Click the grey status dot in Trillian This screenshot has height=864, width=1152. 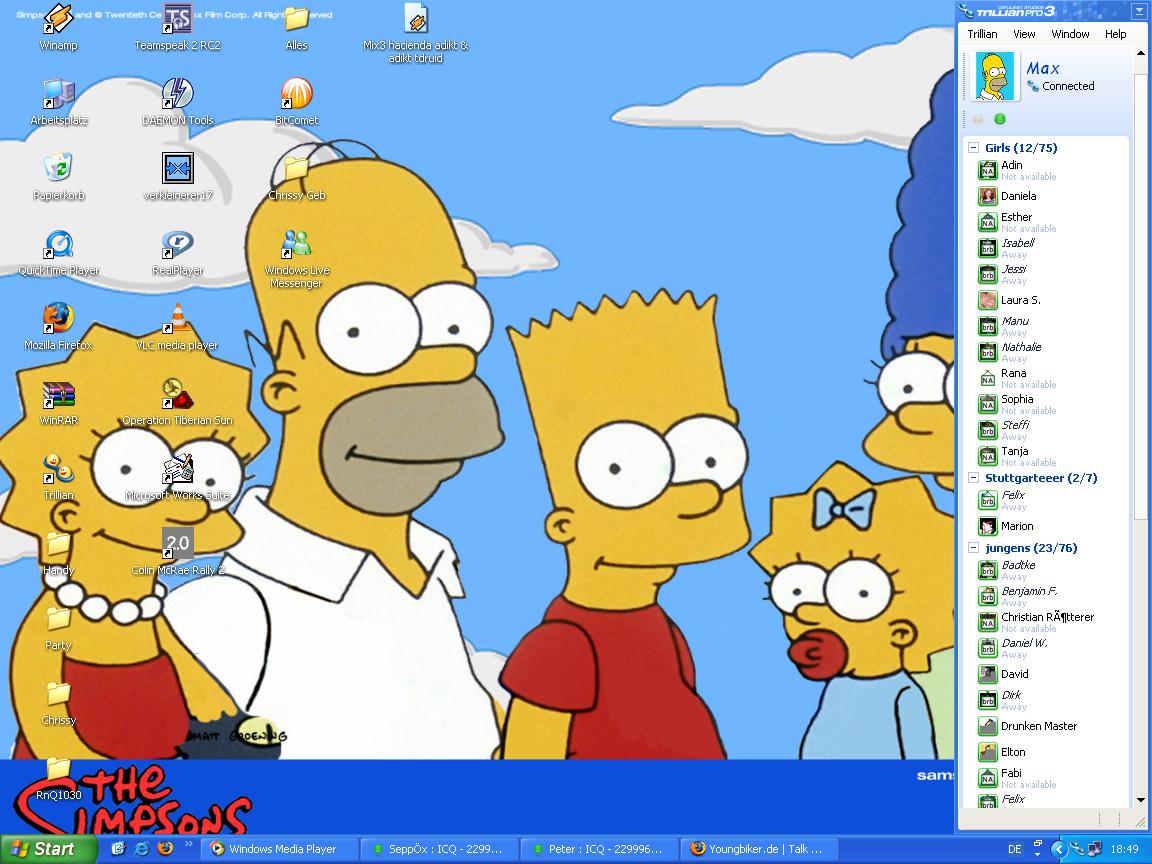click(978, 119)
